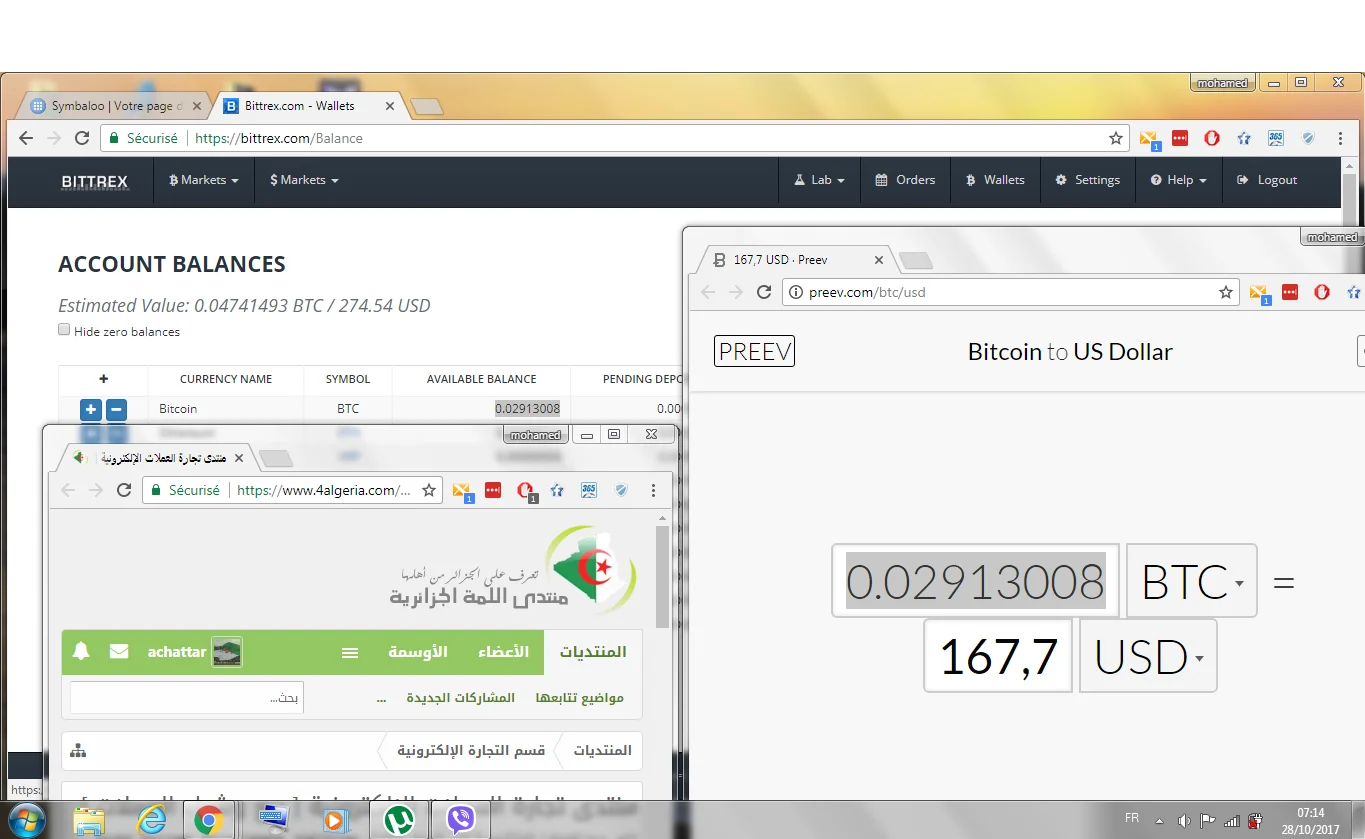Click the forum sitemap tree icon

(79, 750)
